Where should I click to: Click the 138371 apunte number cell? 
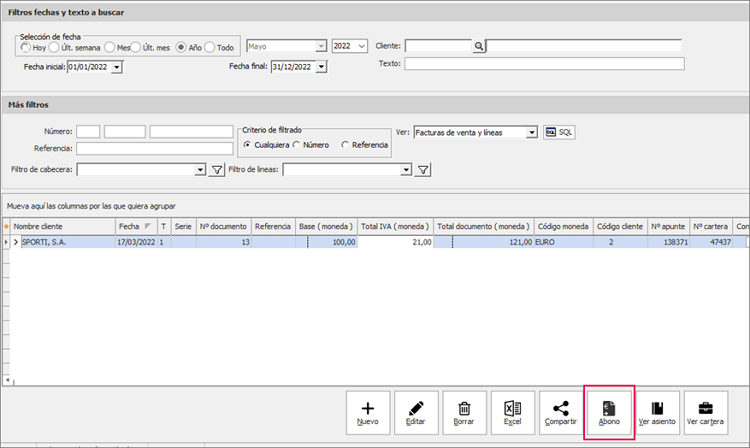pos(669,242)
